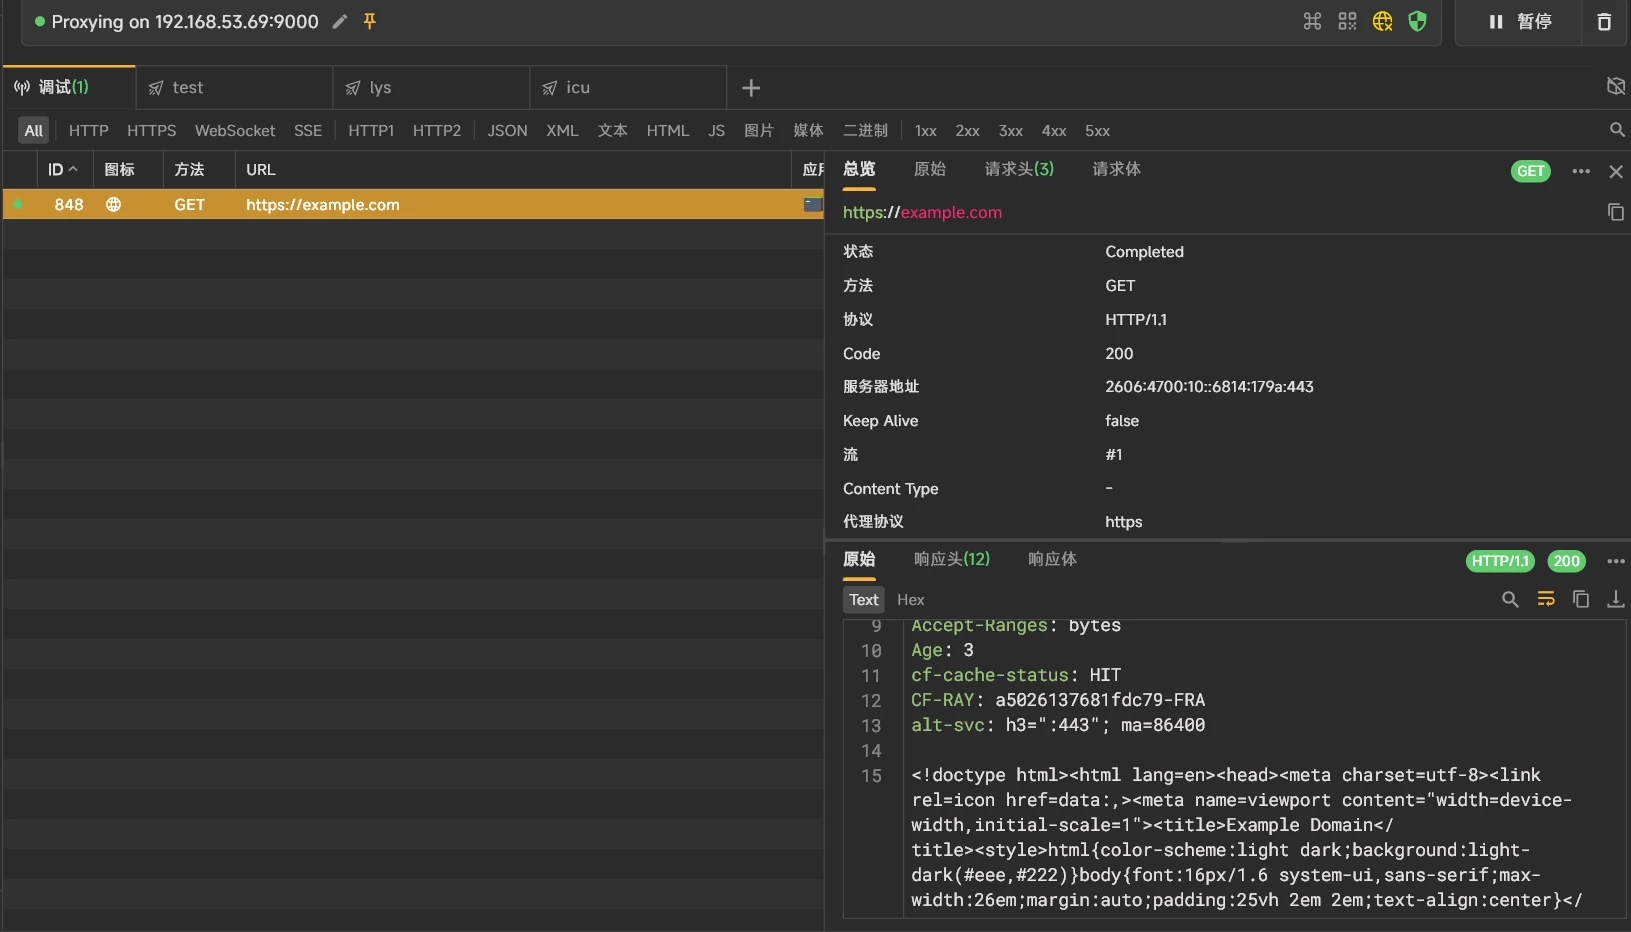
Task: Sort by the ID column header
Action: (x=63, y=170)
